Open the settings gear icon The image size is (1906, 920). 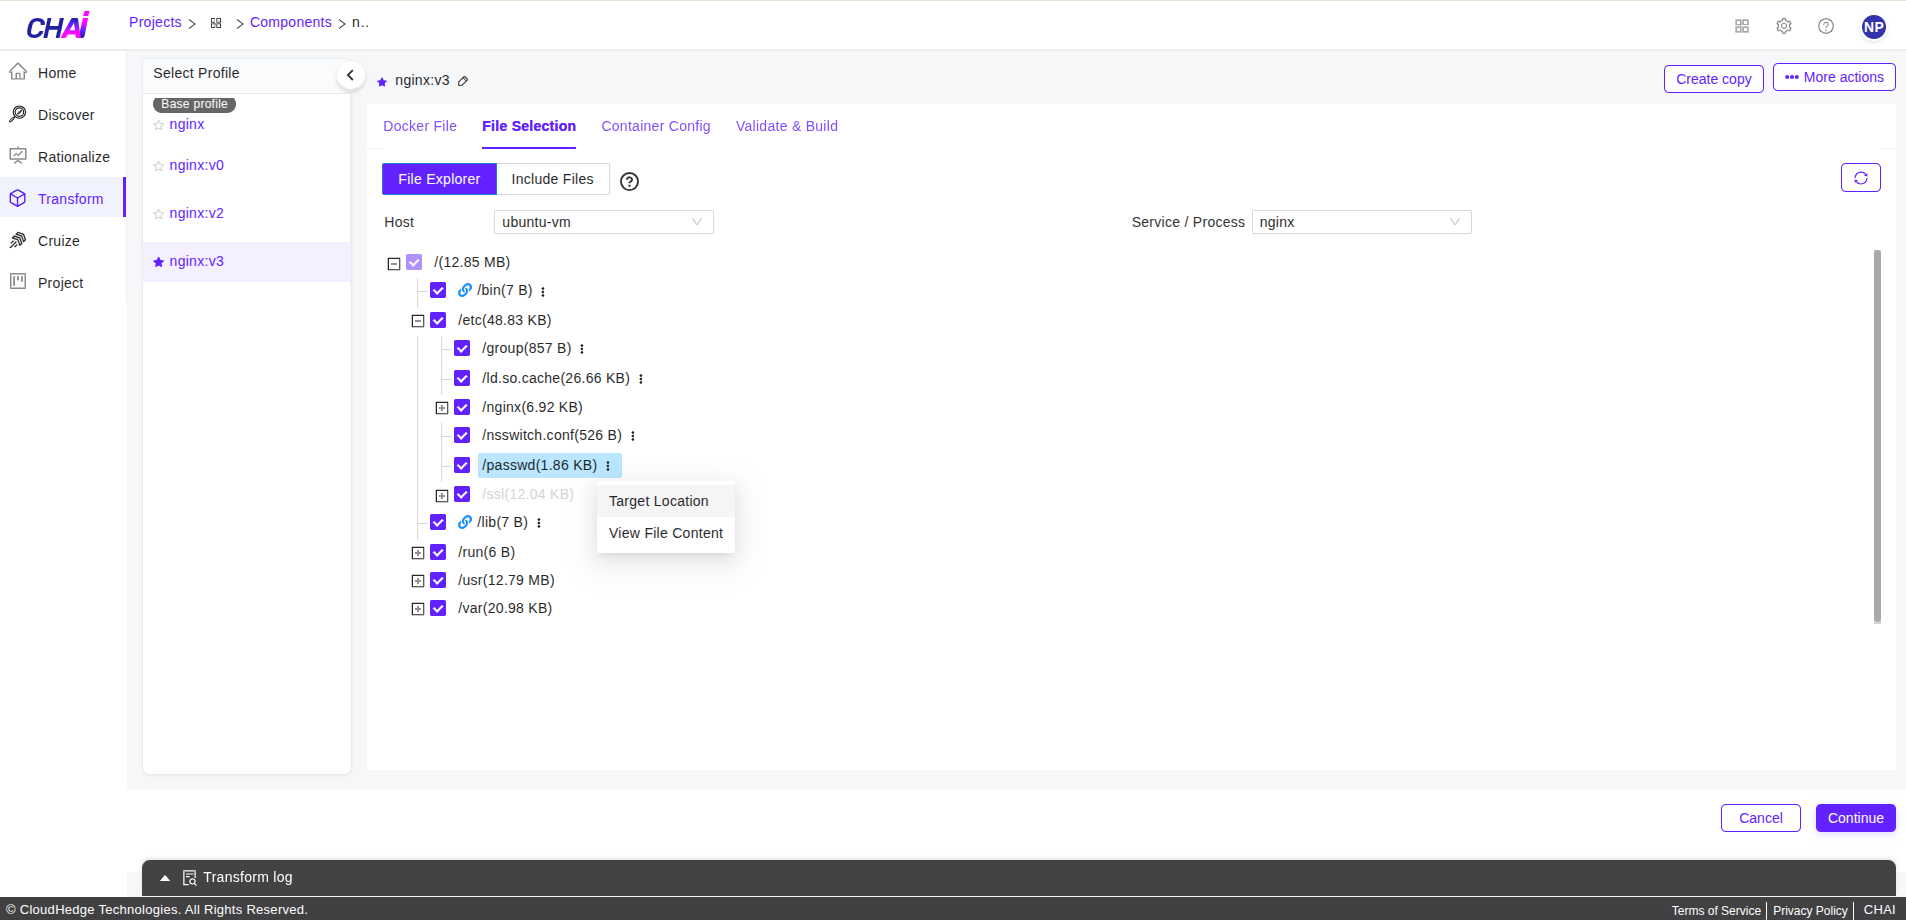tap(1784, 26)
